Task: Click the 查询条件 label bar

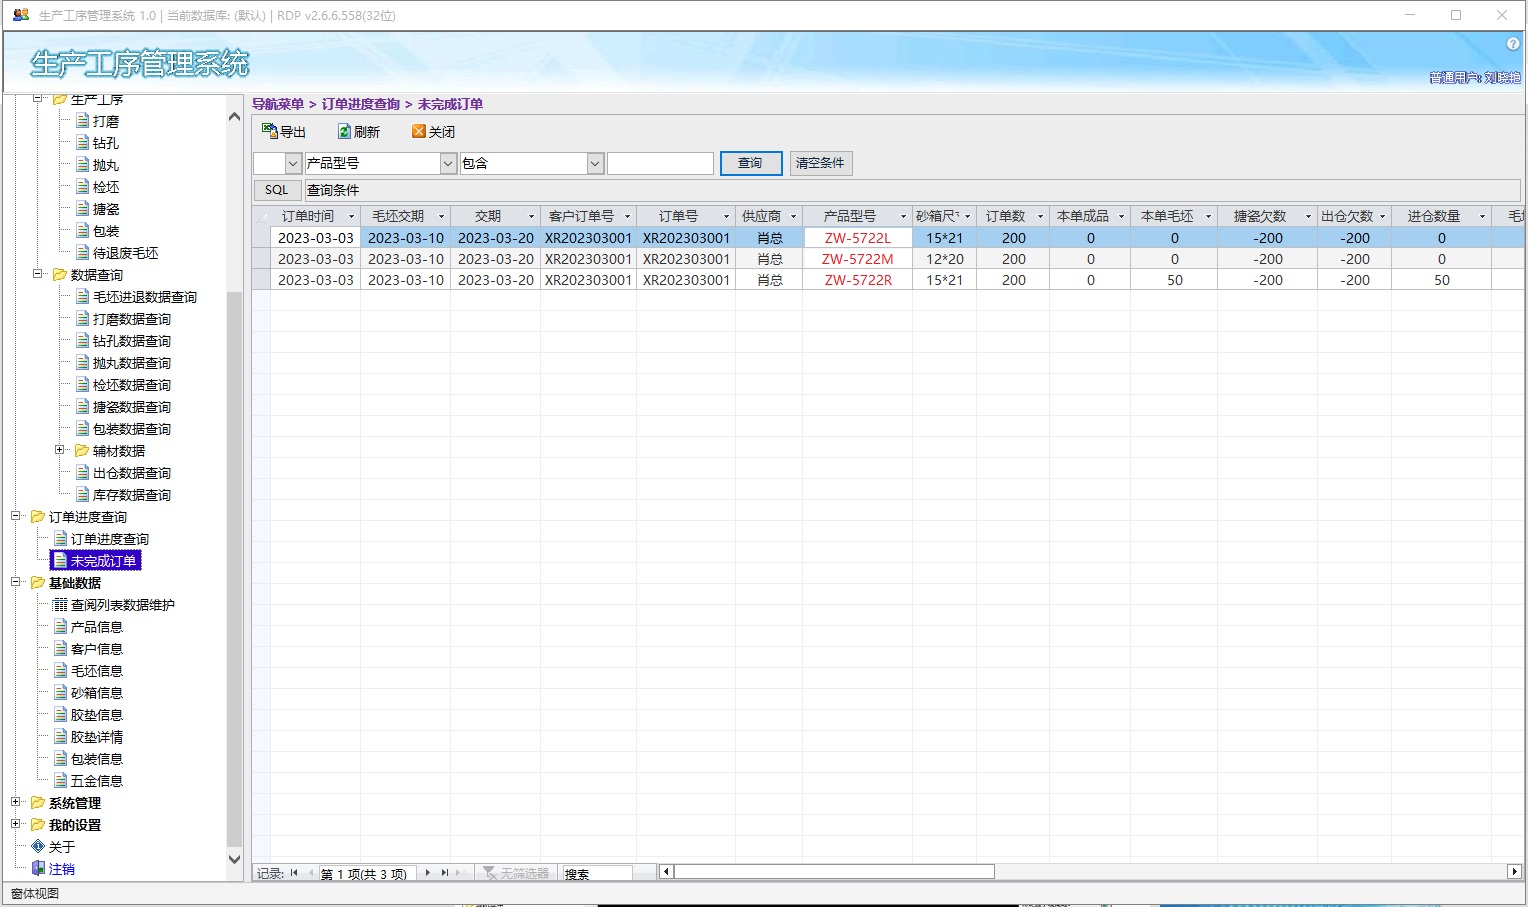Action: click(912, 190)
